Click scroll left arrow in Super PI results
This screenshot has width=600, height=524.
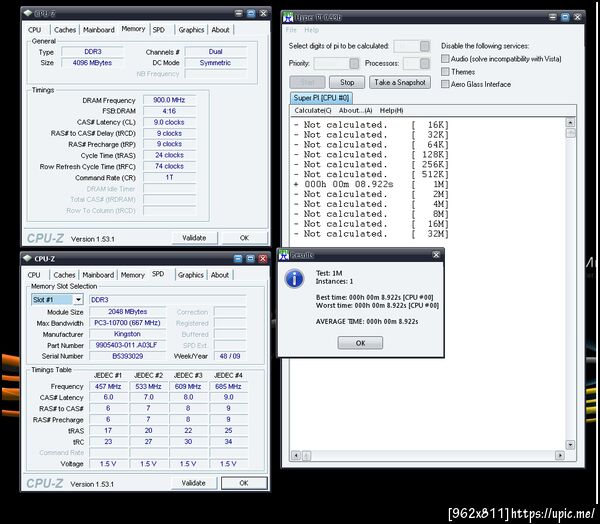(x=295, y=455)
